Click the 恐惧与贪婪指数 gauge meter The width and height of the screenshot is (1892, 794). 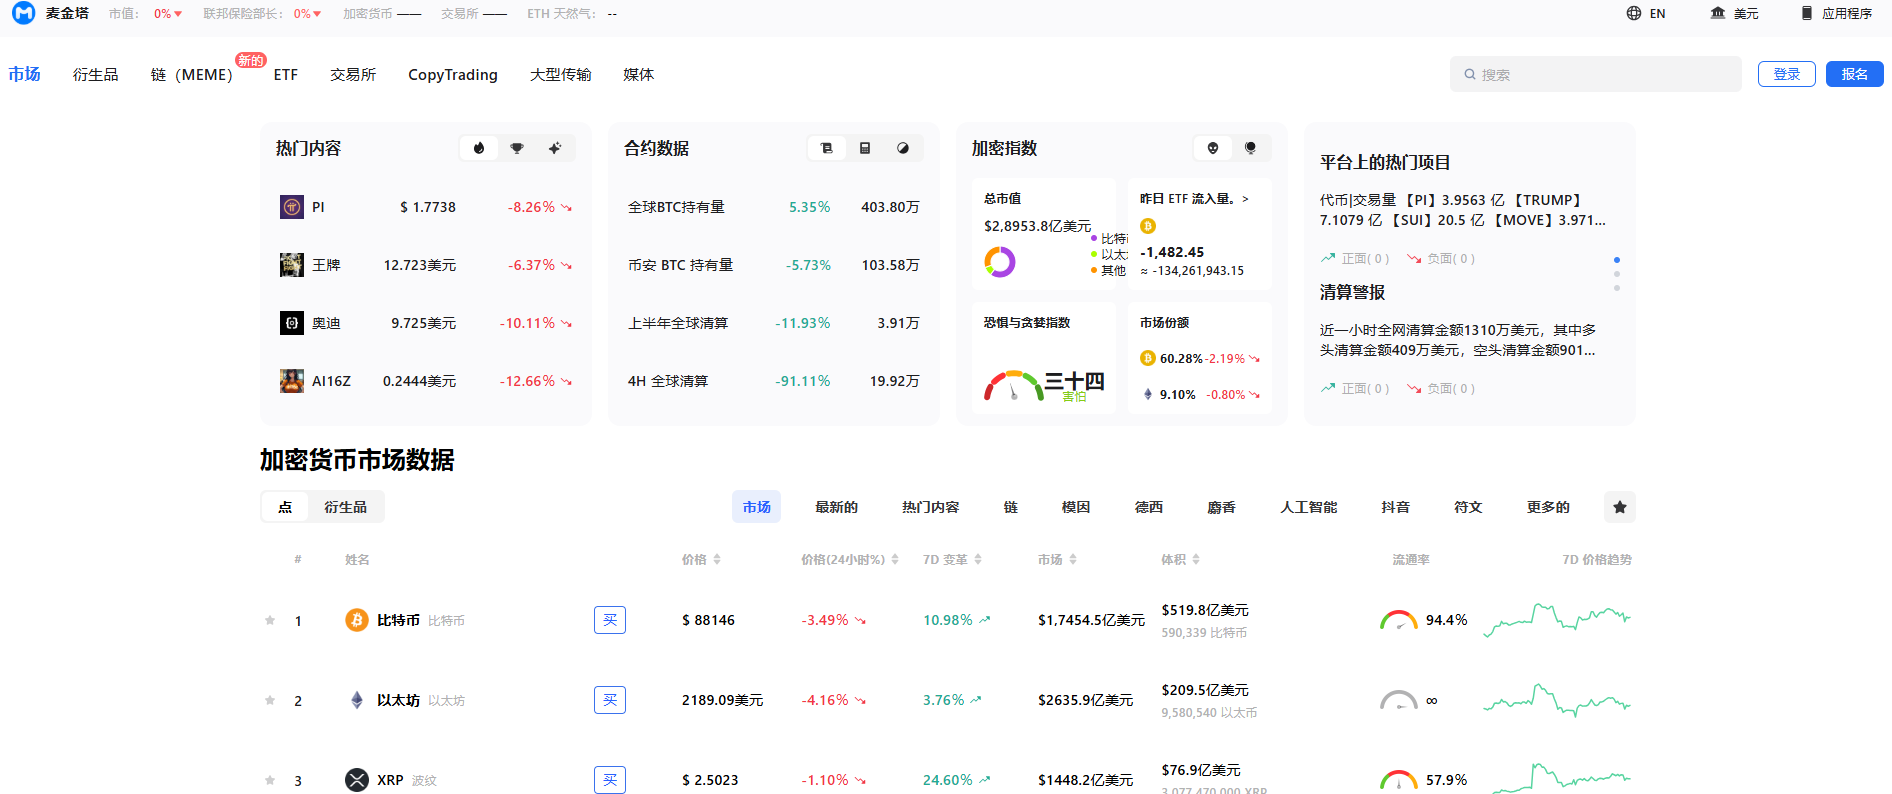pyautogui.click(x=1013, y=386)
